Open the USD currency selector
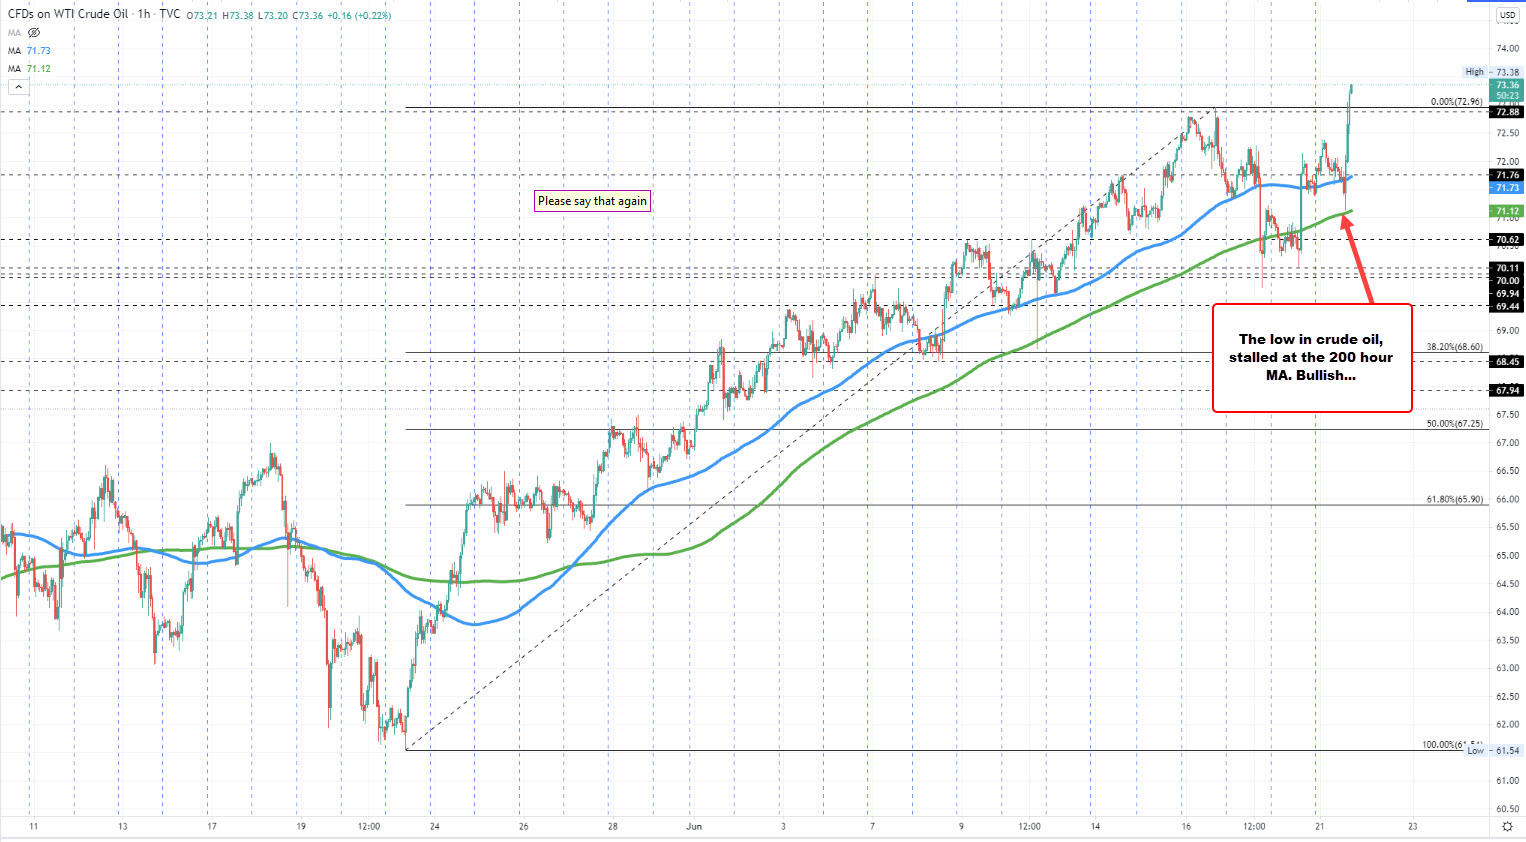This screenshot has height=842, width=1526. (1507, 15)
